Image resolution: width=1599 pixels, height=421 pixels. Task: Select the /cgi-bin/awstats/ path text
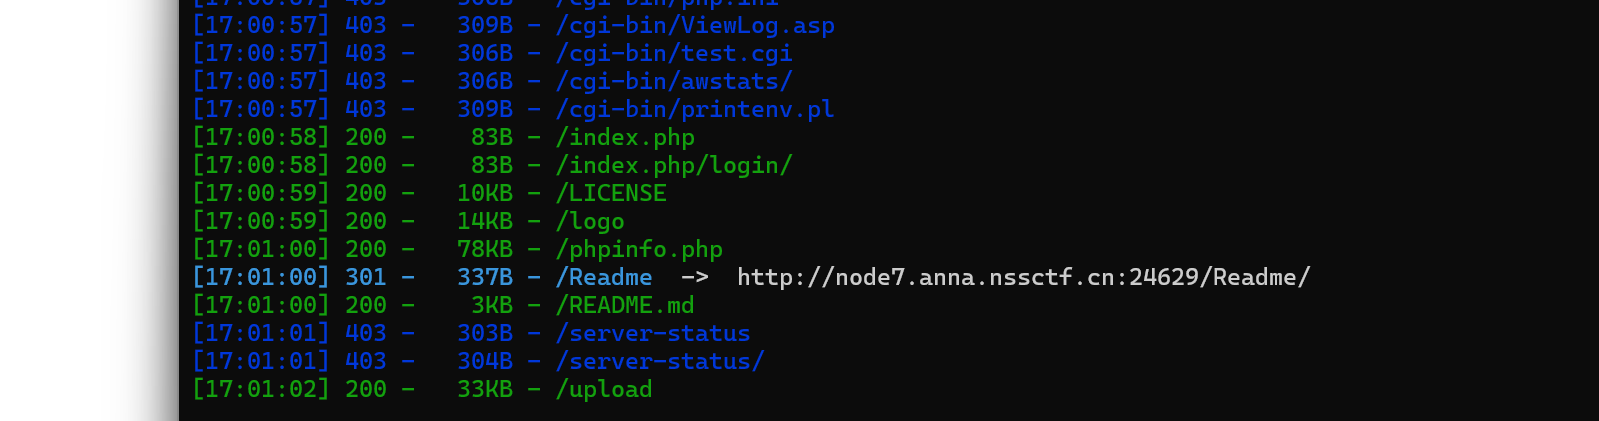(x=674, y=82)
